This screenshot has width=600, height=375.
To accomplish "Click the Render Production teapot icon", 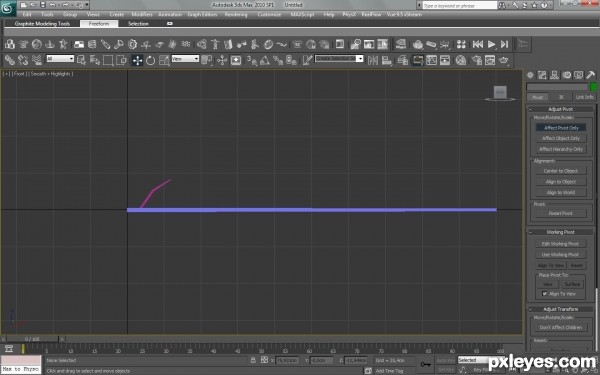I will tap(504, 60).
